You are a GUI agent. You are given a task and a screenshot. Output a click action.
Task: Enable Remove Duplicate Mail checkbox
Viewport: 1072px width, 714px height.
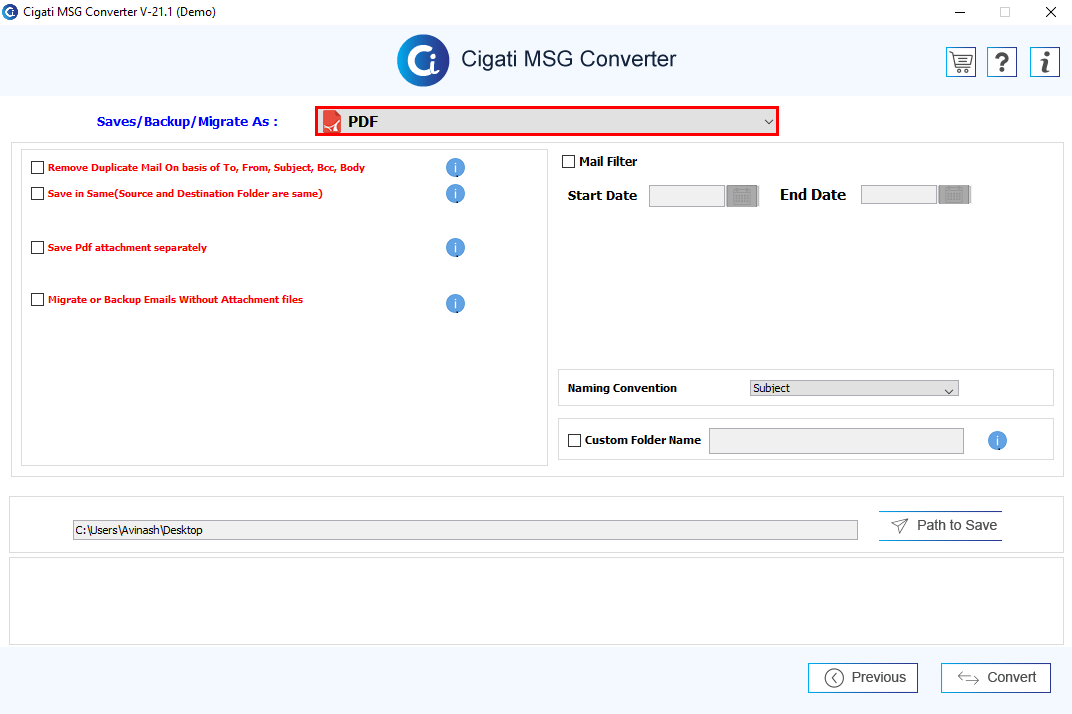(38, 168)
